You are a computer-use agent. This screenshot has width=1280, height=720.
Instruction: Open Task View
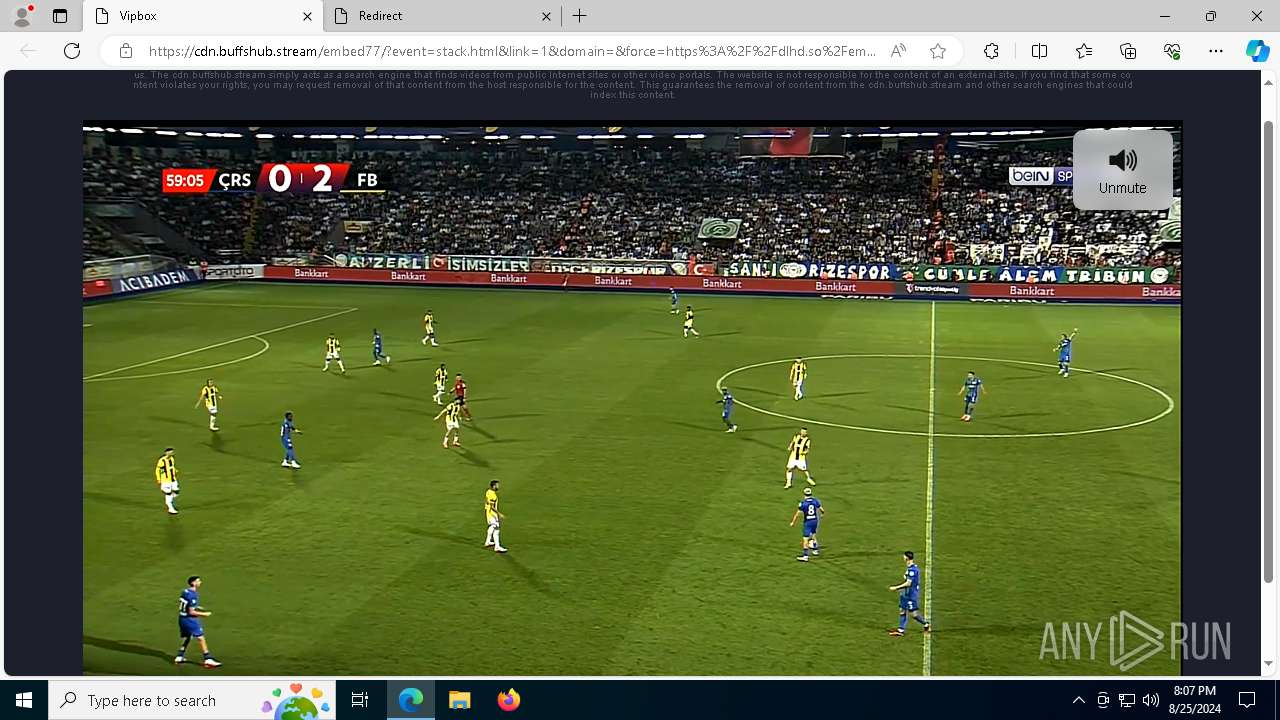360,700
